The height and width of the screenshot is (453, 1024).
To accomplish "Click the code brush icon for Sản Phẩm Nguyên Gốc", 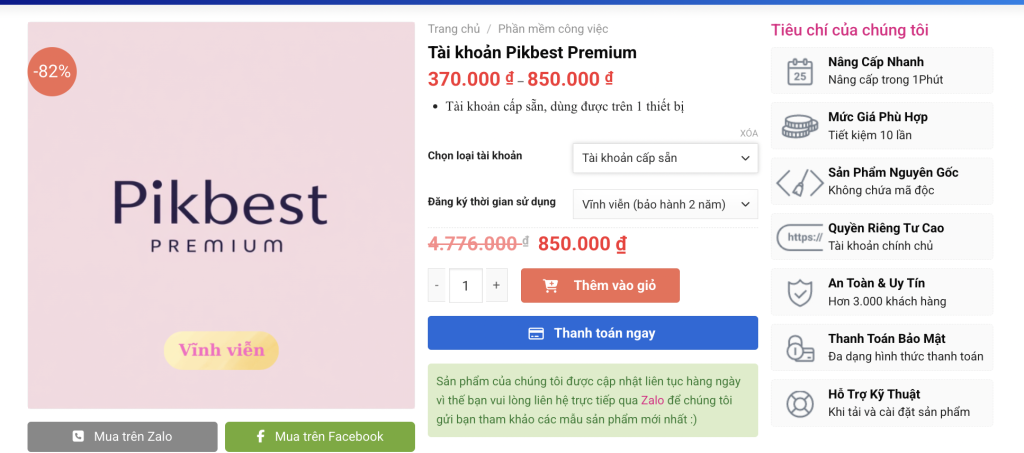I will click(799, 182).
